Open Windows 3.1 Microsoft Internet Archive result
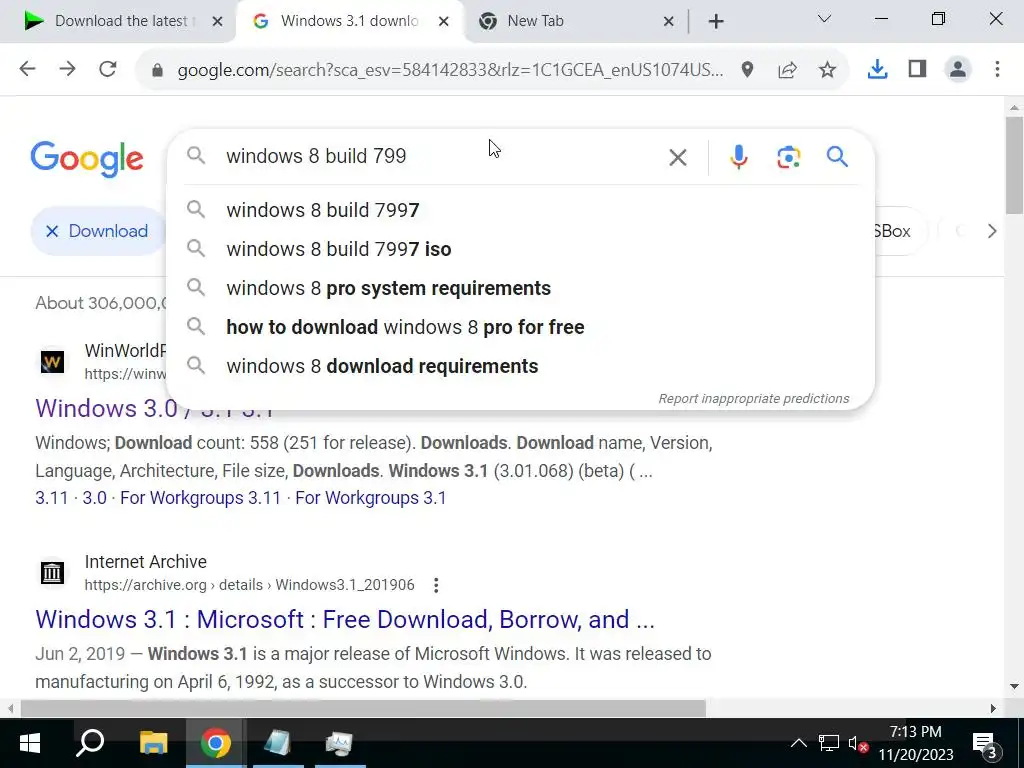Viewport: 1024px width, 768px height. click(x=345, y=619)
